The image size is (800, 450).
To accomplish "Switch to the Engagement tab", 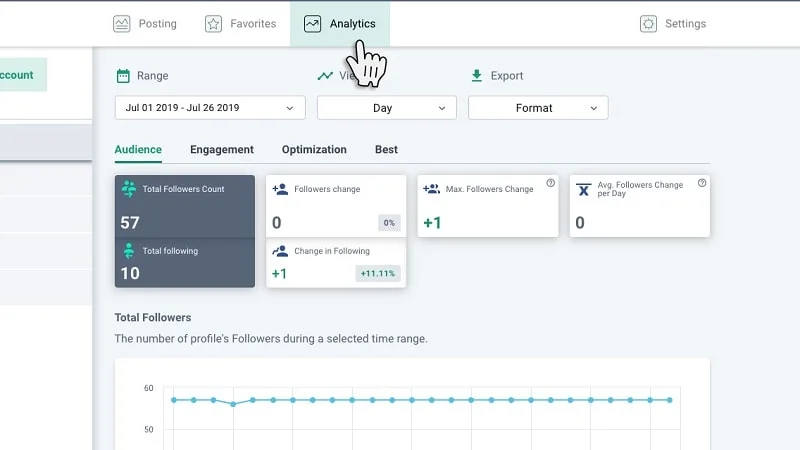I will [x=222, y=150].
